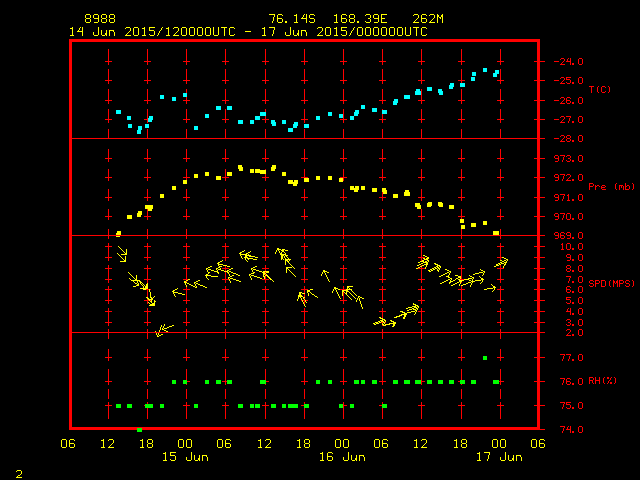Click the 00 hour label above 17 Jun
The image size is (640, 480).
[499, 444]
